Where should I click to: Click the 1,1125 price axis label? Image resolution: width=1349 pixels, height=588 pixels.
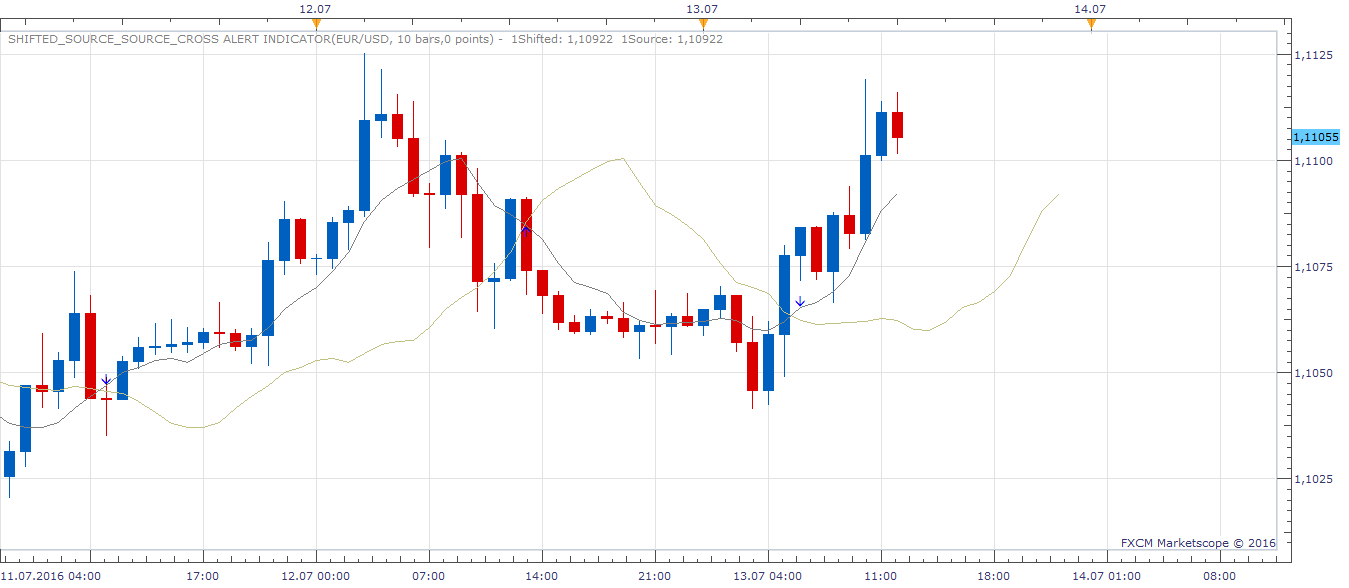click(x=1313, y=55)
